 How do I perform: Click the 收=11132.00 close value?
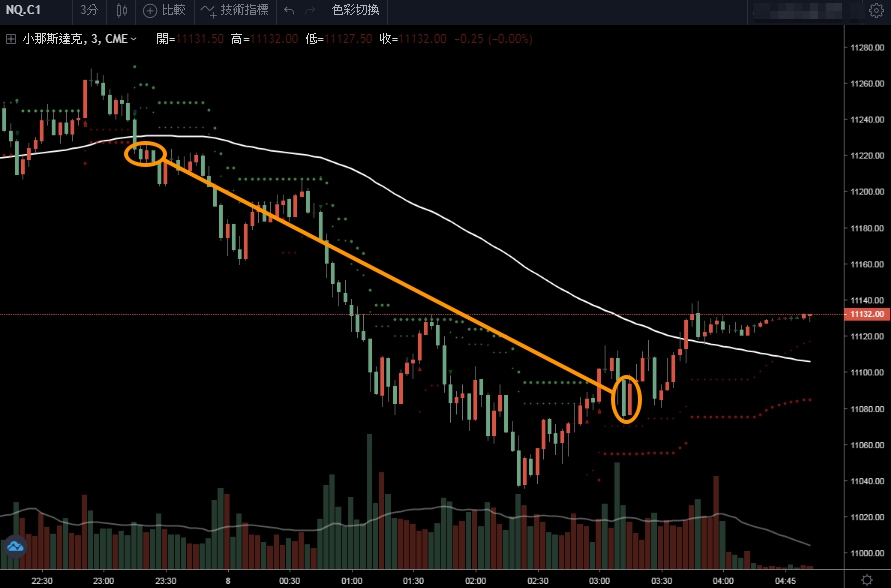(x=413, y=39)
